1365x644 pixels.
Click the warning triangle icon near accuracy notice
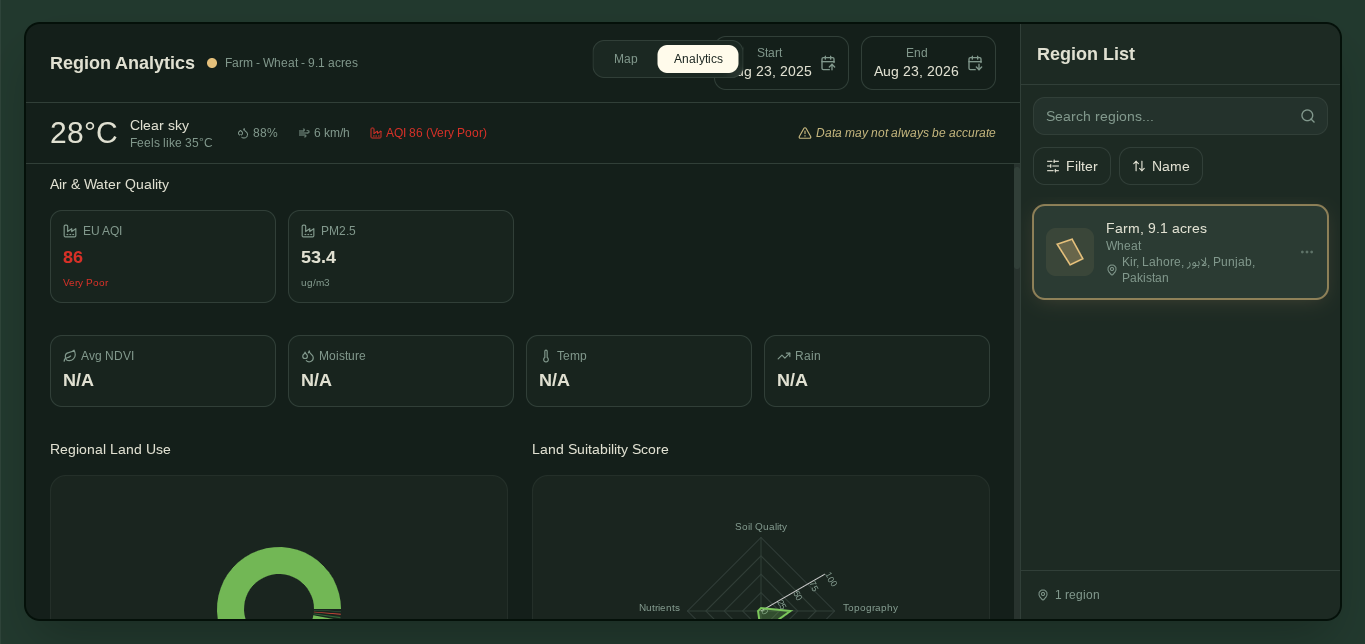click(x=805, y=133)
